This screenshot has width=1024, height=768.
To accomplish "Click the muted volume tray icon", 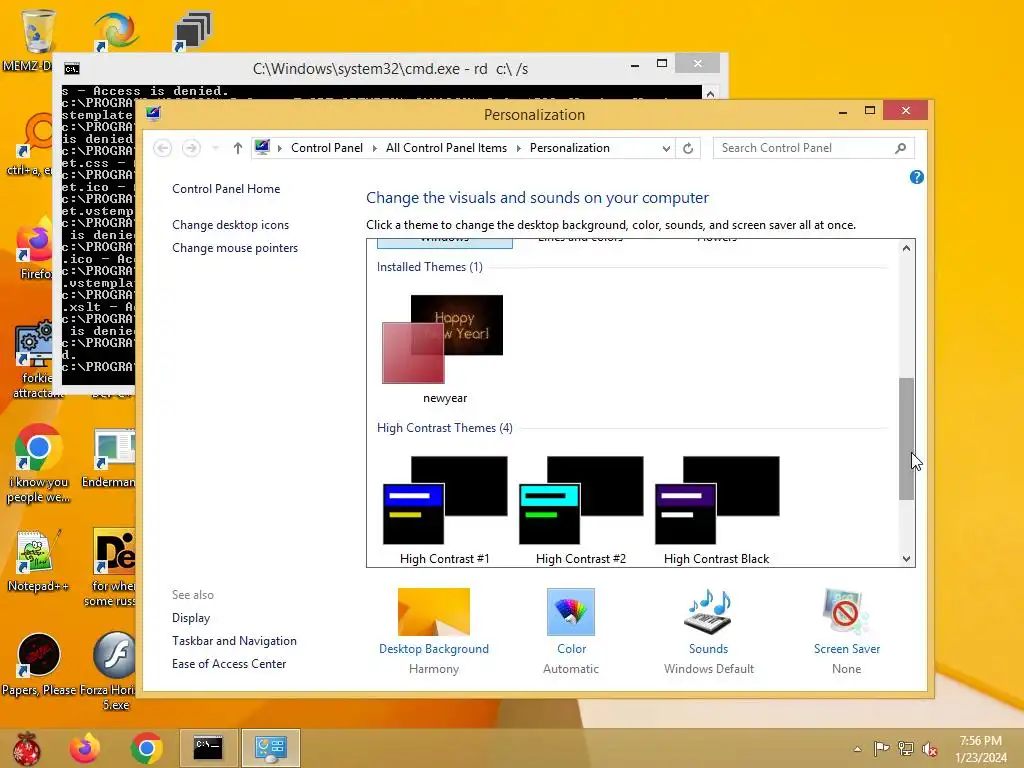I will 929,749.
